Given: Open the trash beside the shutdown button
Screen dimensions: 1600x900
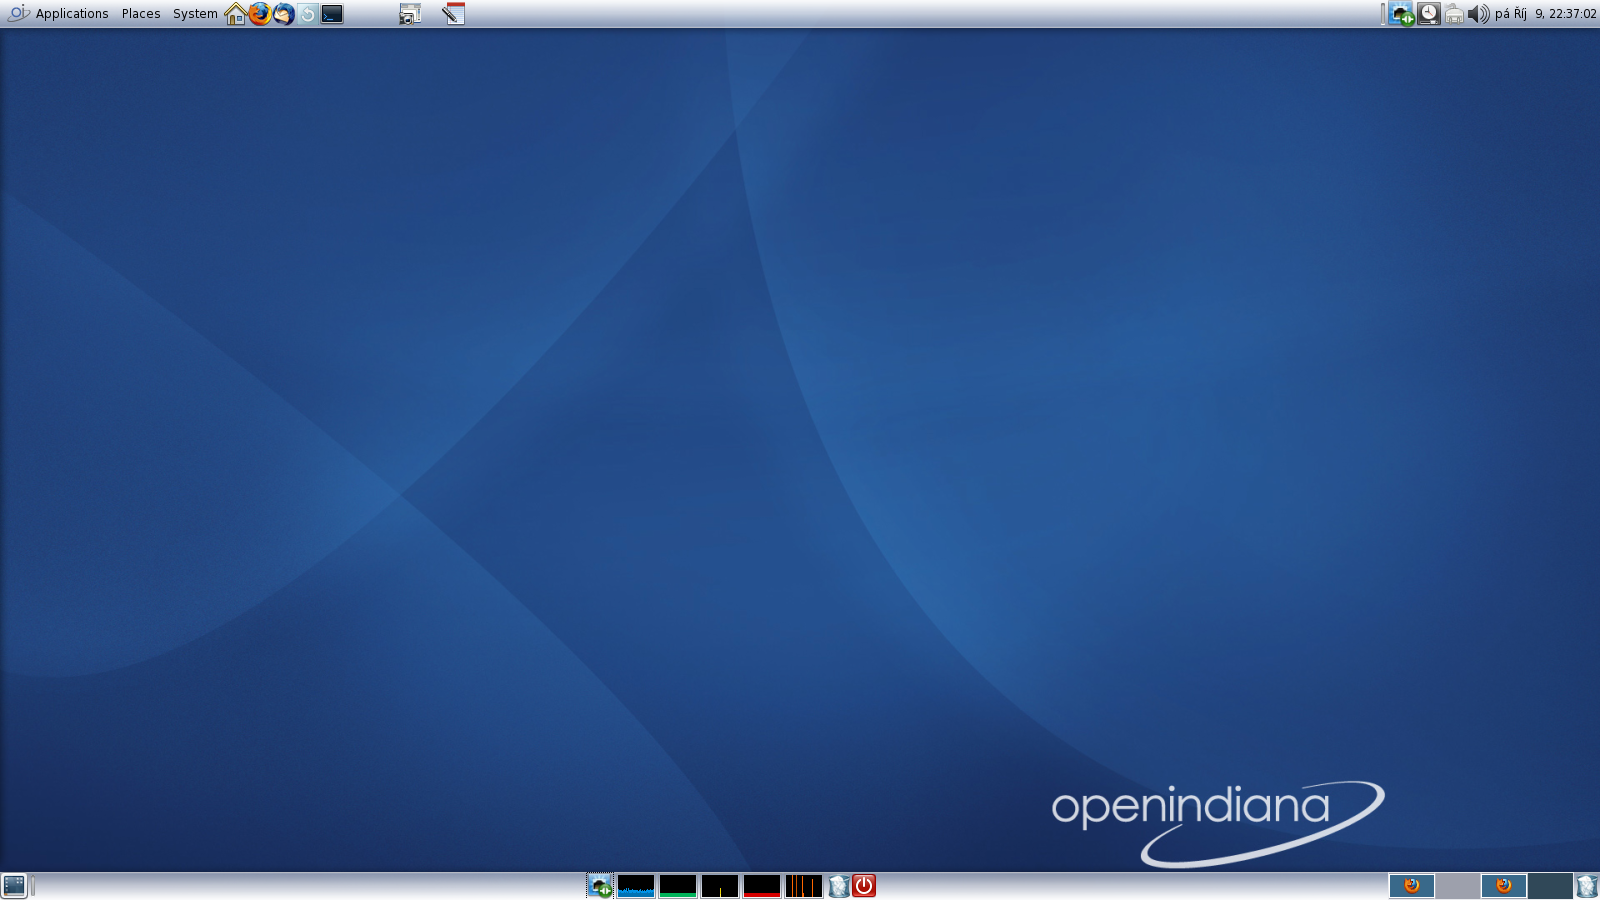Looking at the screenshot, I should tap(839, 886).
